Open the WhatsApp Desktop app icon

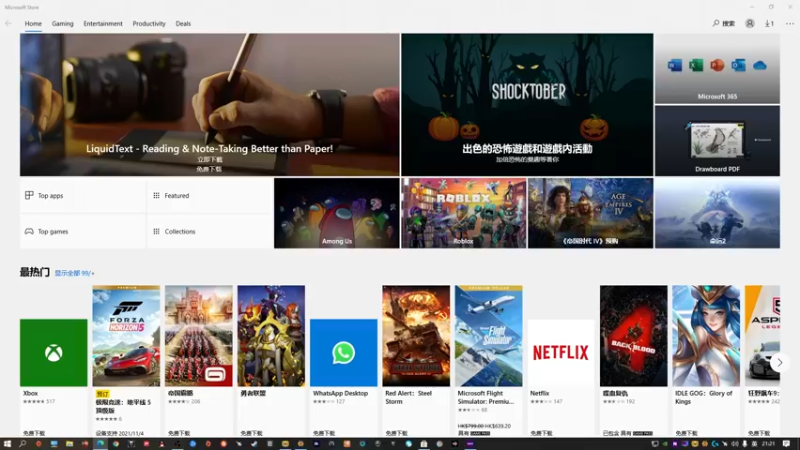(343, 353)
